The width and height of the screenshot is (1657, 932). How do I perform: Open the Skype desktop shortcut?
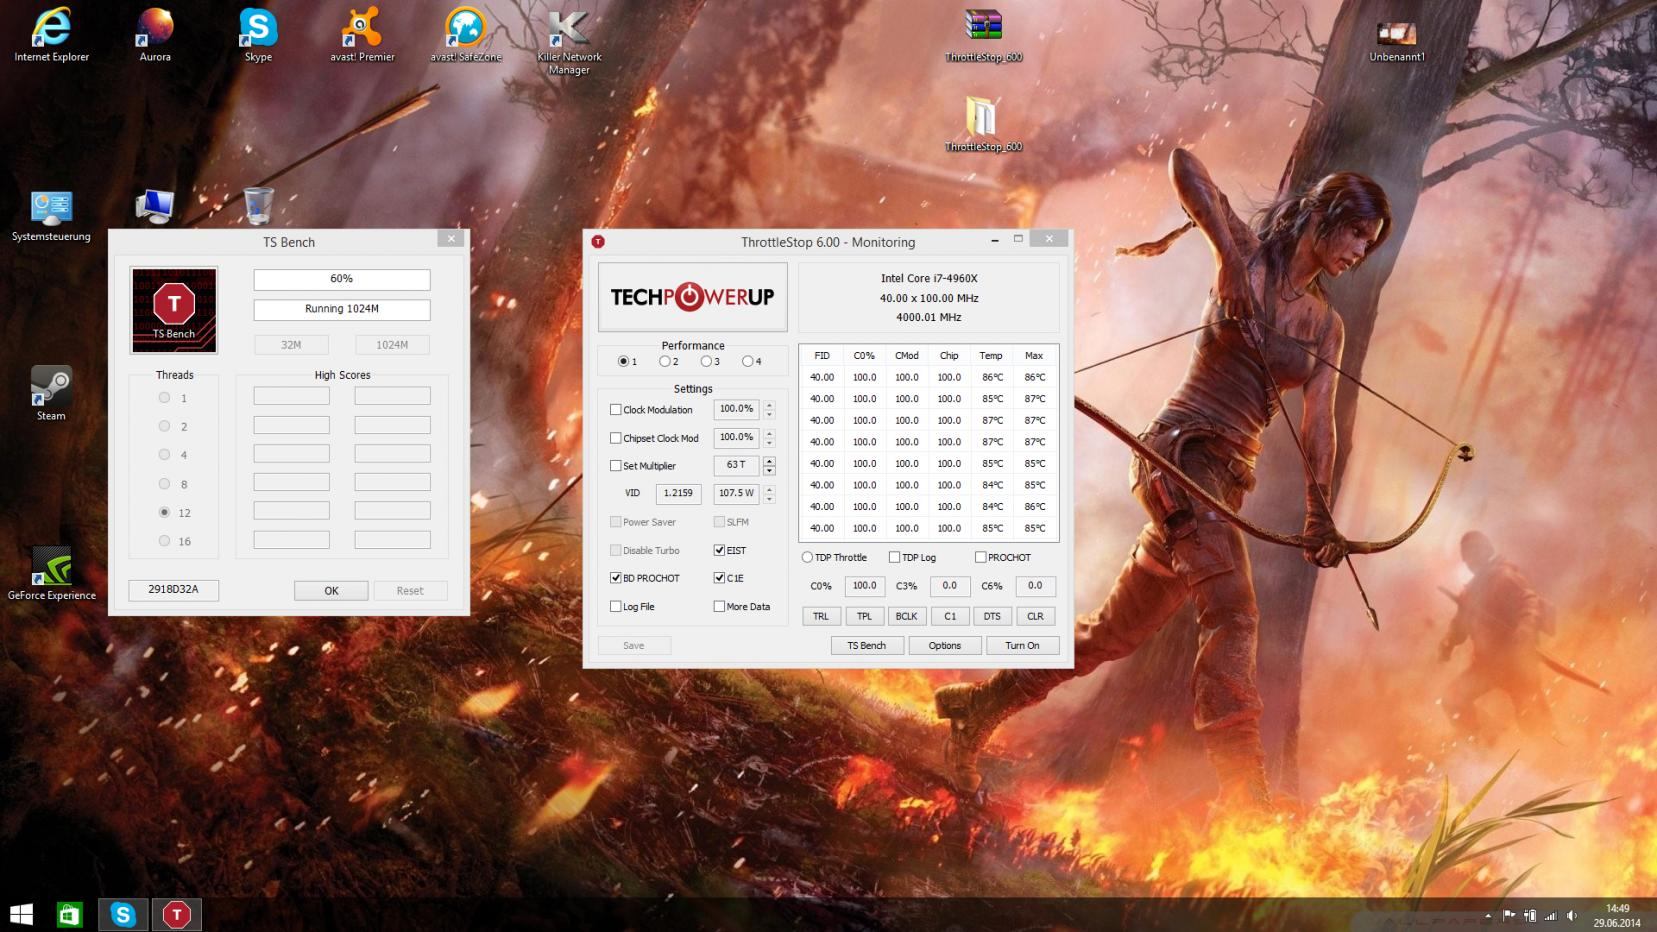point(258,35)
